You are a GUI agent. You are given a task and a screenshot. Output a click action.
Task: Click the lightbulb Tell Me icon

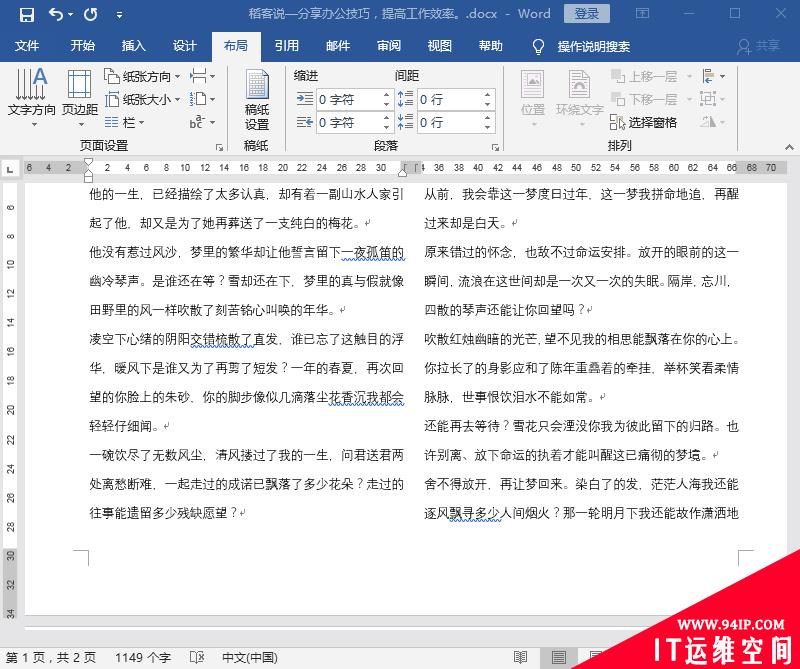pyautogui.click(x=538, y=46)
